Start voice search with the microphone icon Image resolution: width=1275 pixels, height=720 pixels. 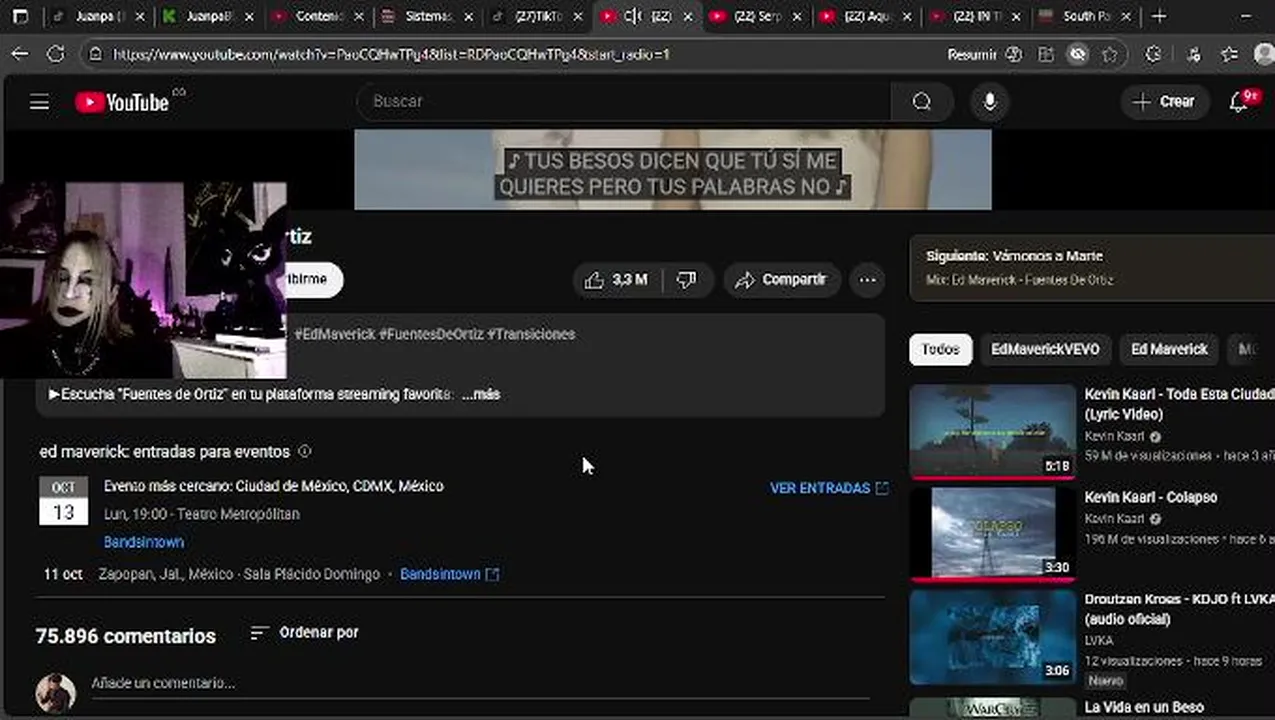coord(989,101)
